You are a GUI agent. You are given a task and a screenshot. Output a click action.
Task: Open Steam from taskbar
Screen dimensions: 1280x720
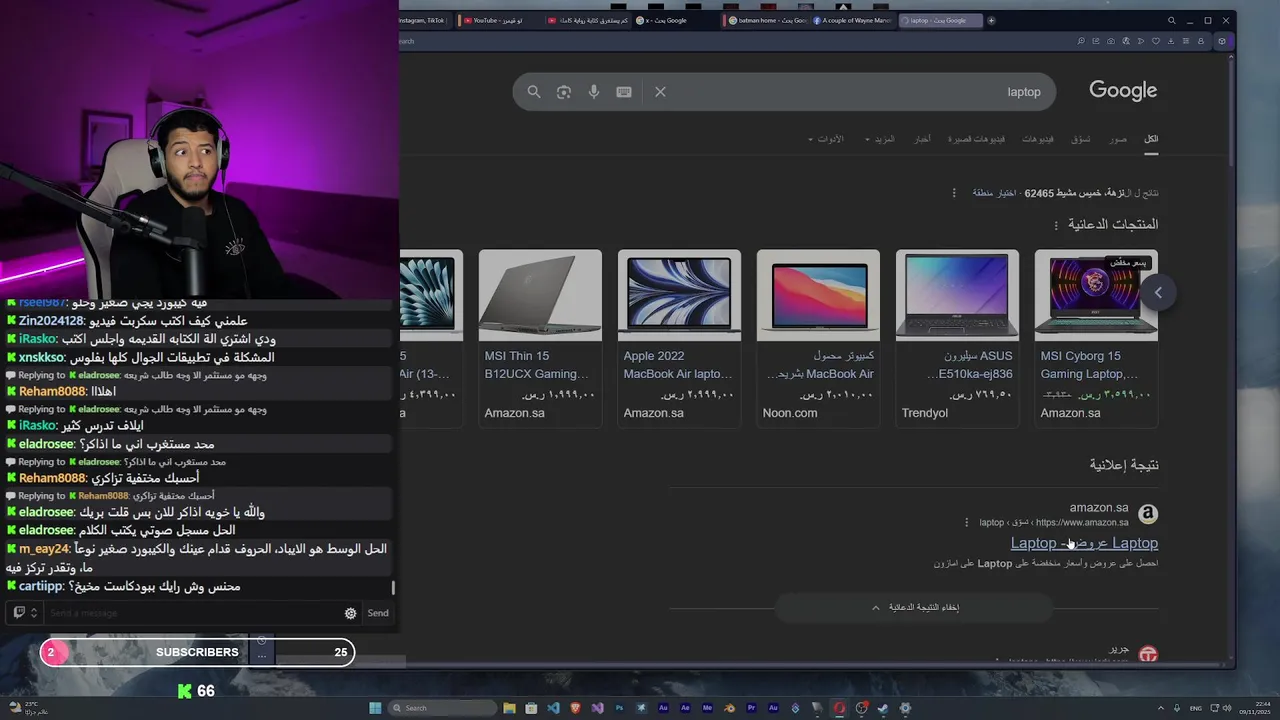click(x=883, y=708)
